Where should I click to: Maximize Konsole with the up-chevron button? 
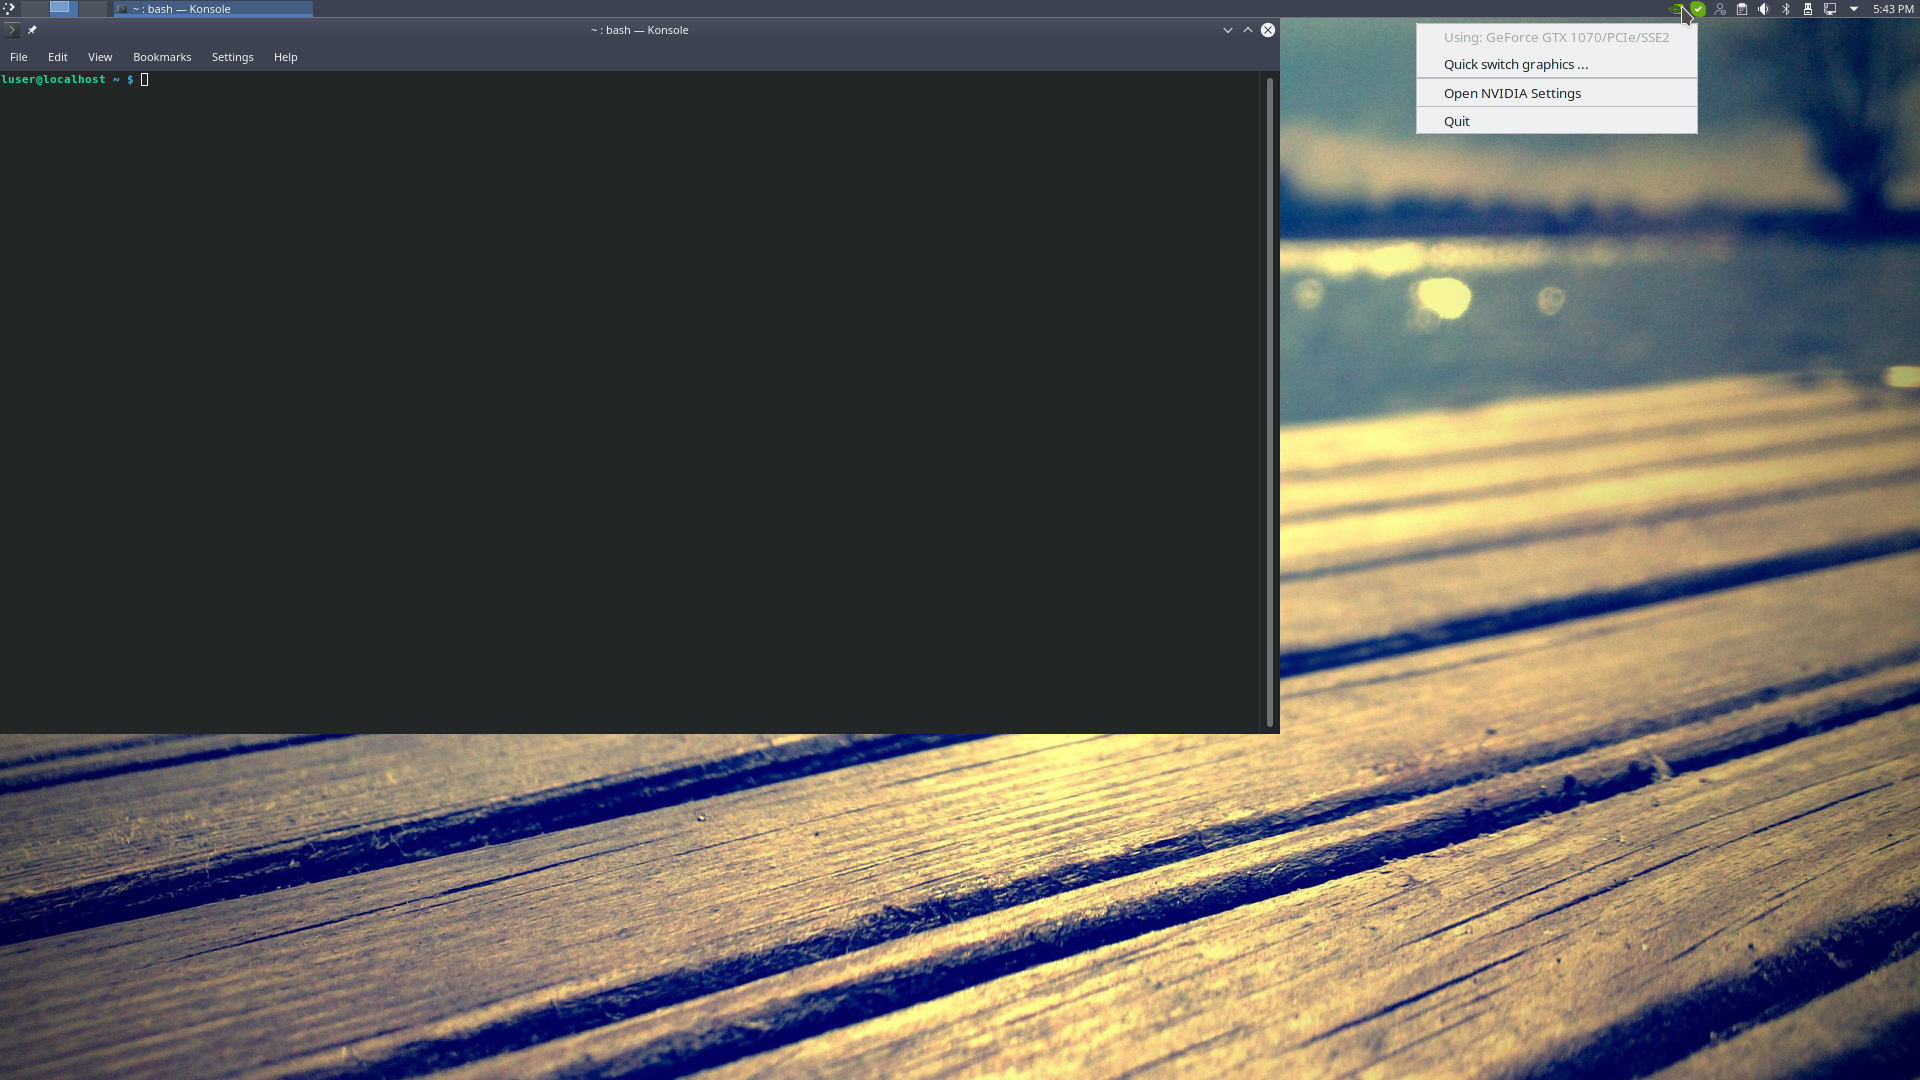[1248, 30]
